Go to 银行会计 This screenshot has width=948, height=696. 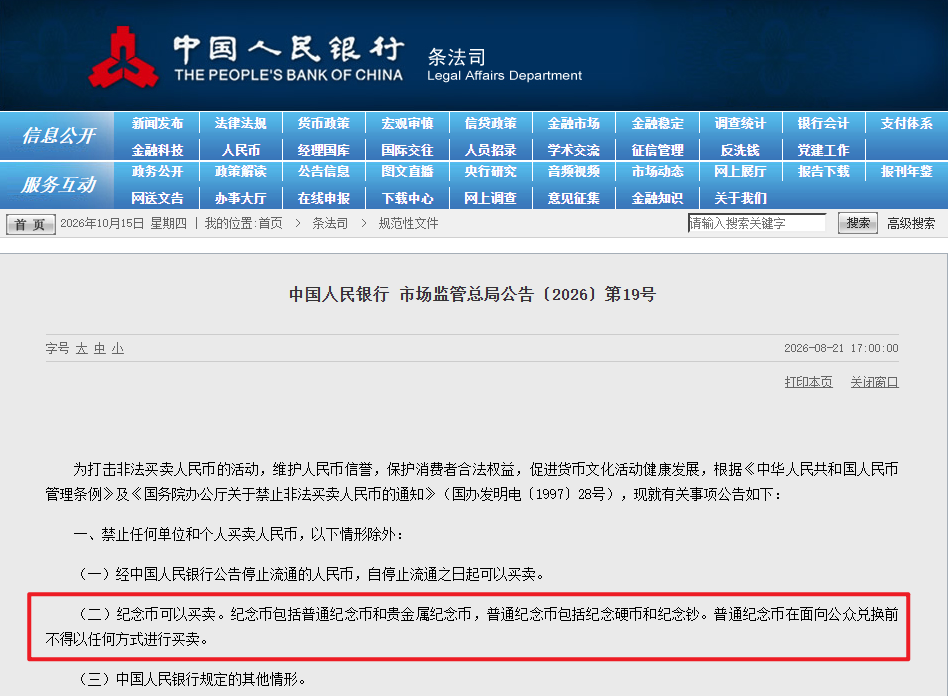click(x=823, y=123)
